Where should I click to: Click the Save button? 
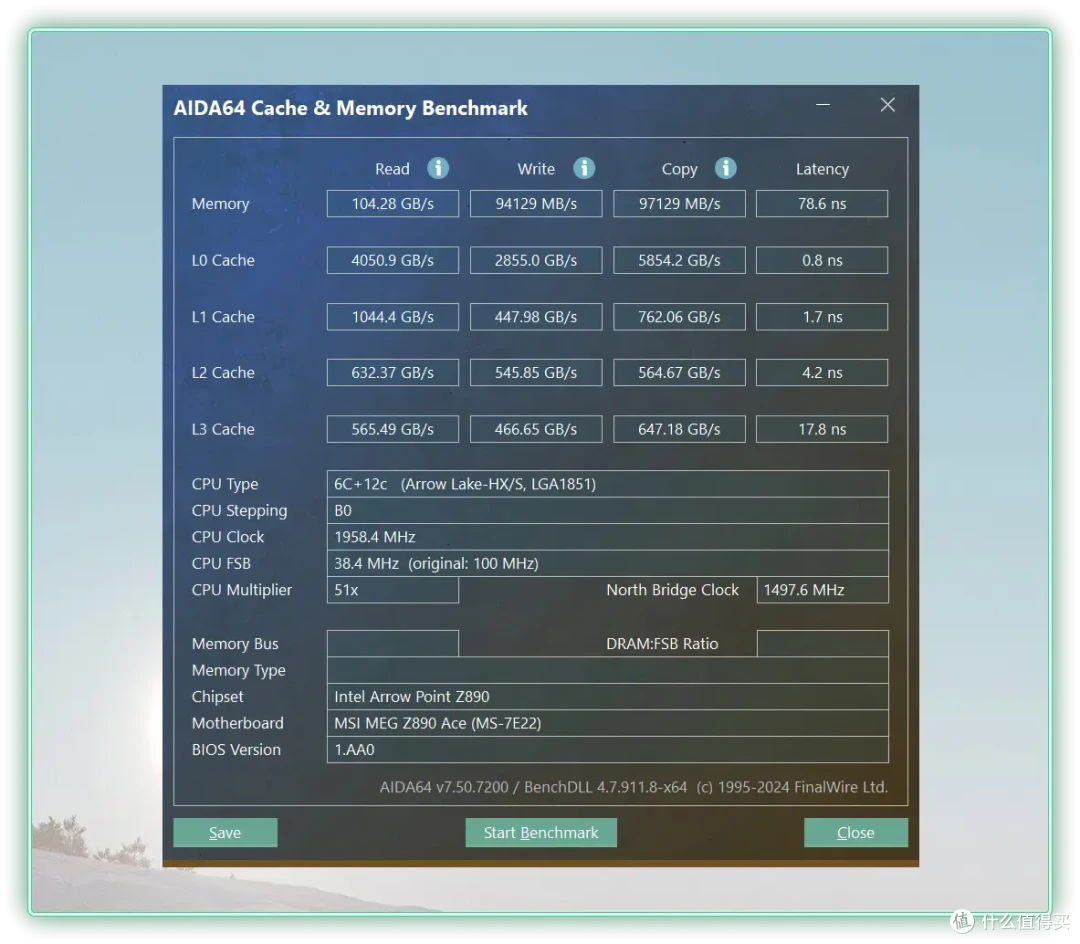click(225, 832)
